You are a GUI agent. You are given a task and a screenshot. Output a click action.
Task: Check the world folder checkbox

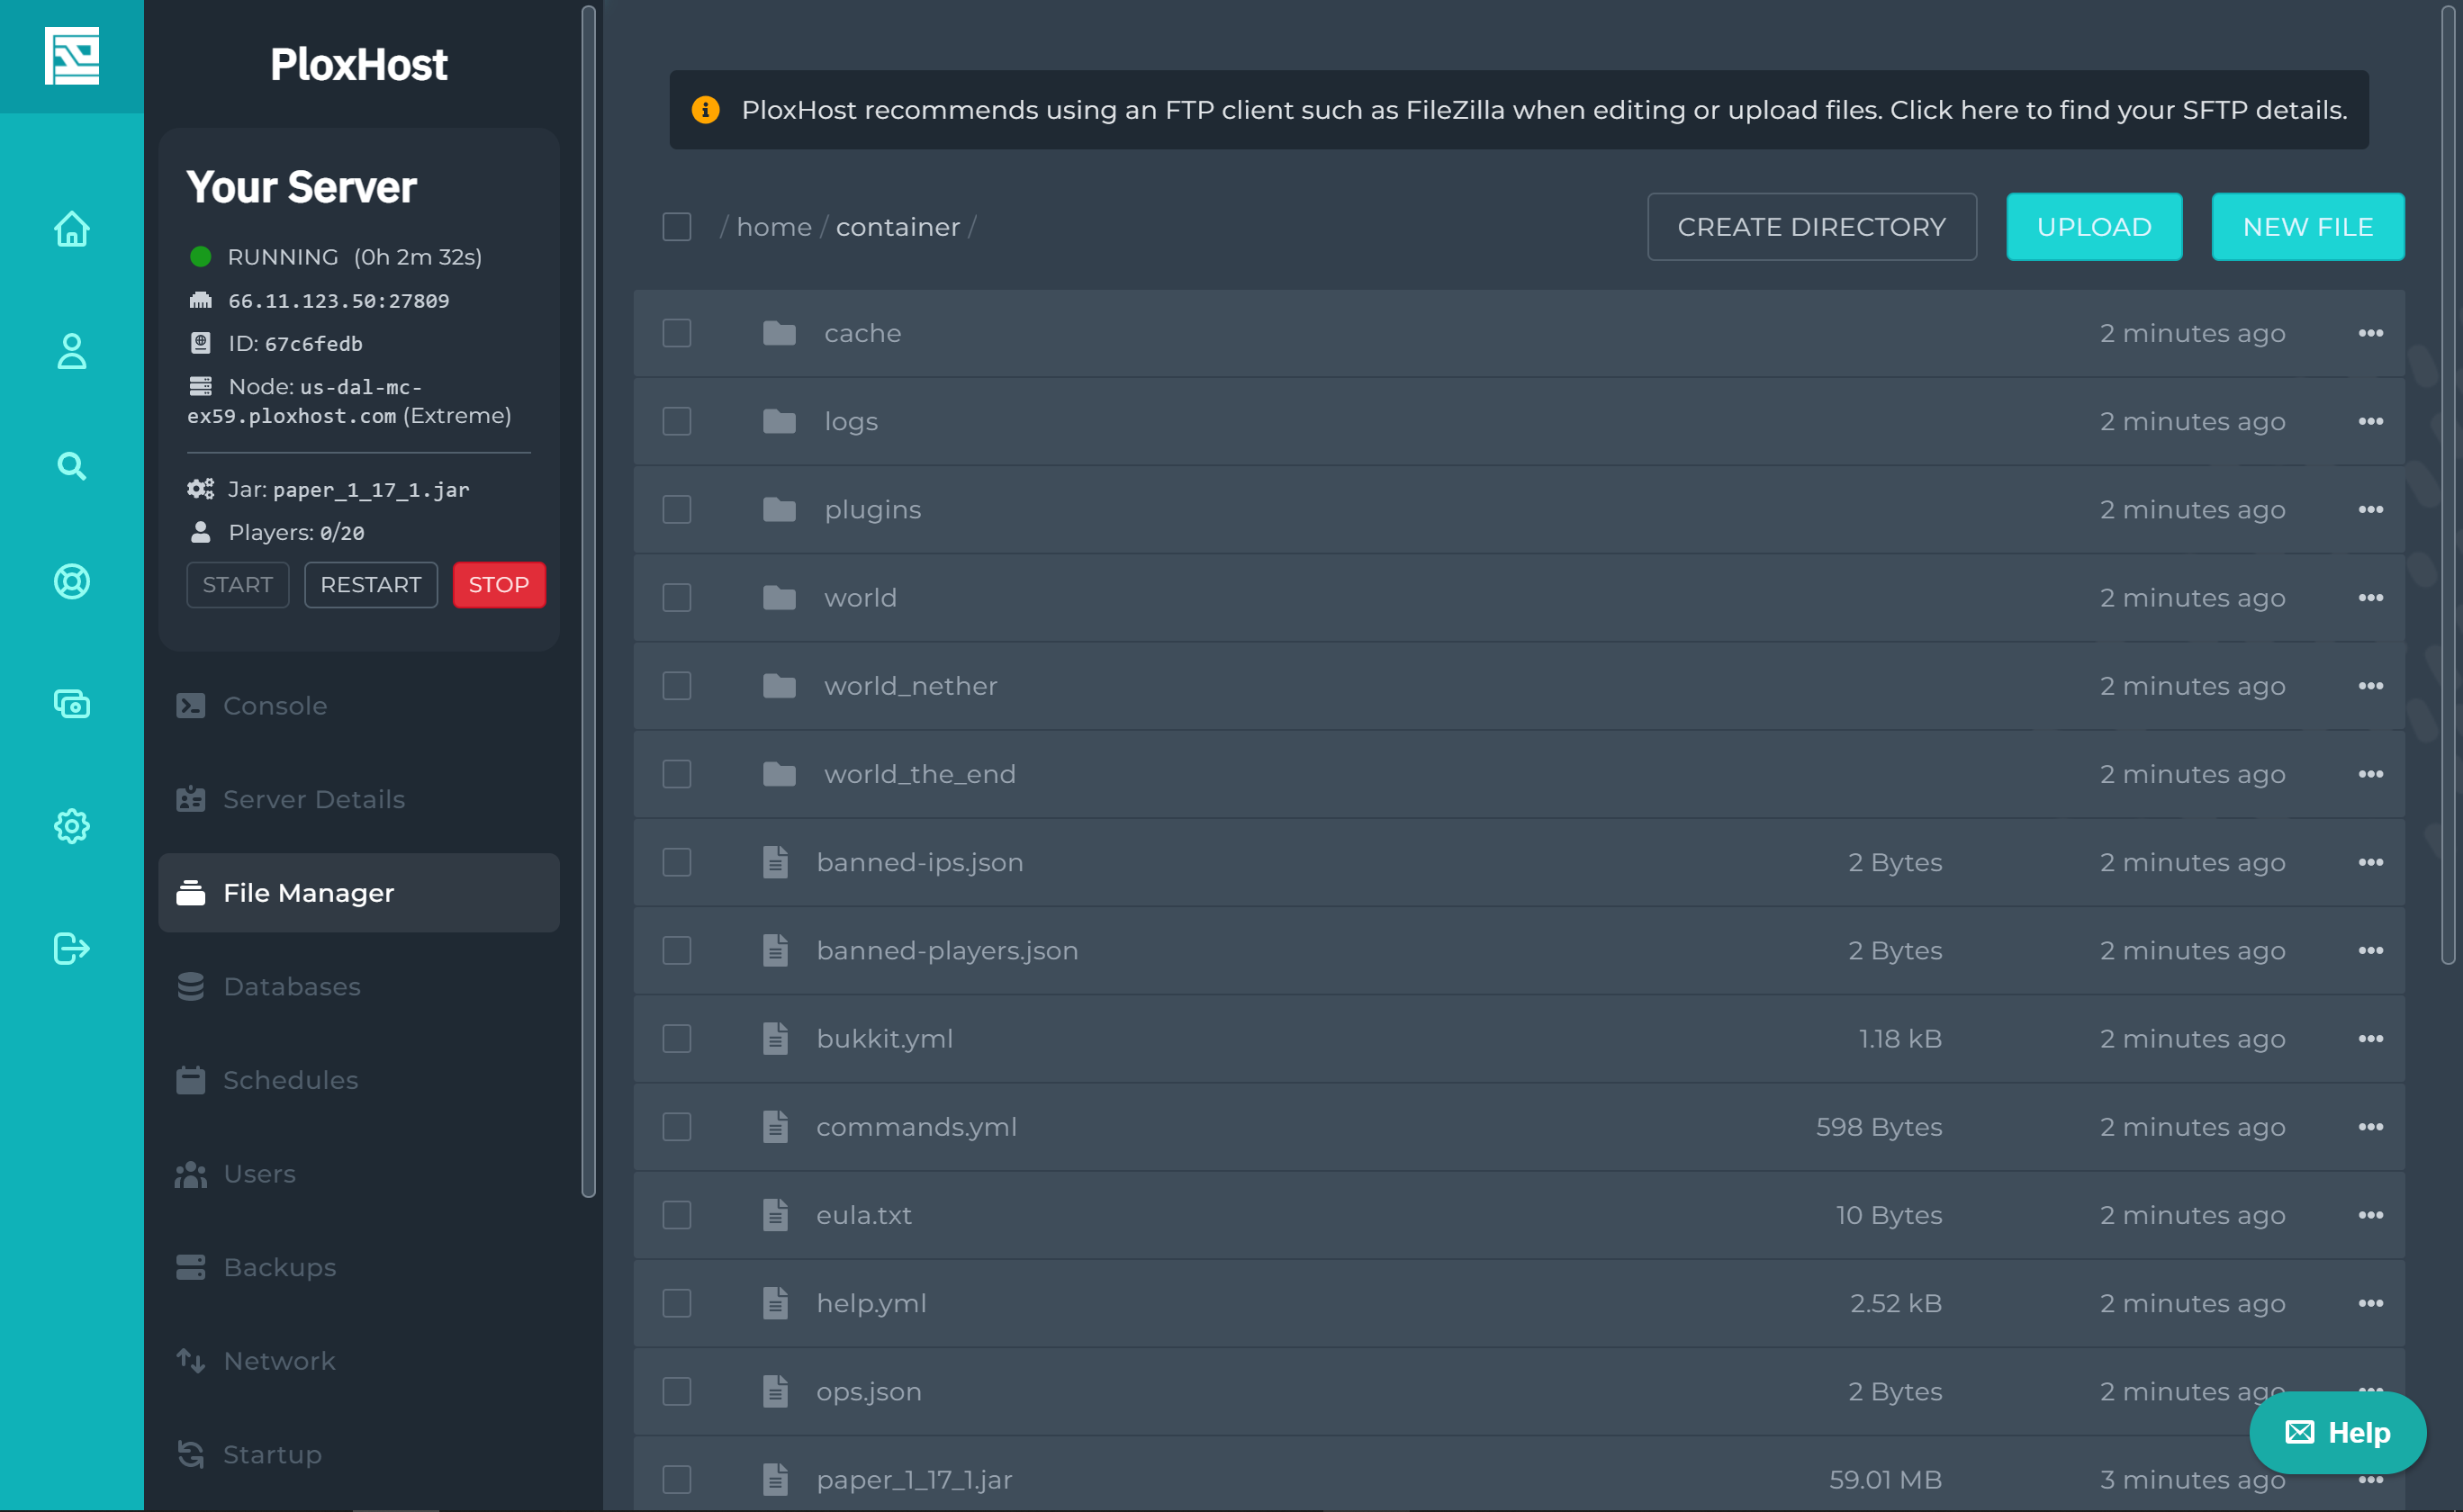tap(677, 598)
